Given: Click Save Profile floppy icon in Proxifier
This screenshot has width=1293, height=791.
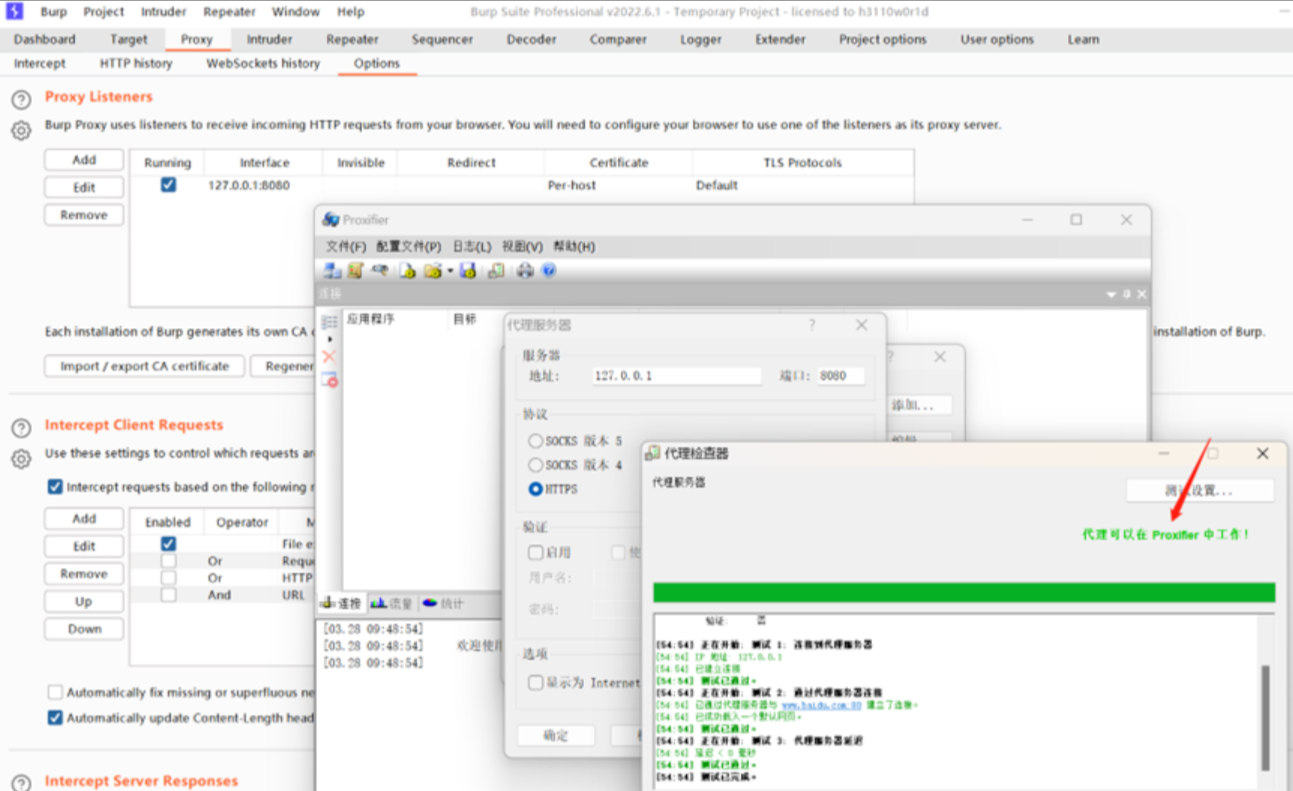Looking at the screenshot, I should (468, 270).
